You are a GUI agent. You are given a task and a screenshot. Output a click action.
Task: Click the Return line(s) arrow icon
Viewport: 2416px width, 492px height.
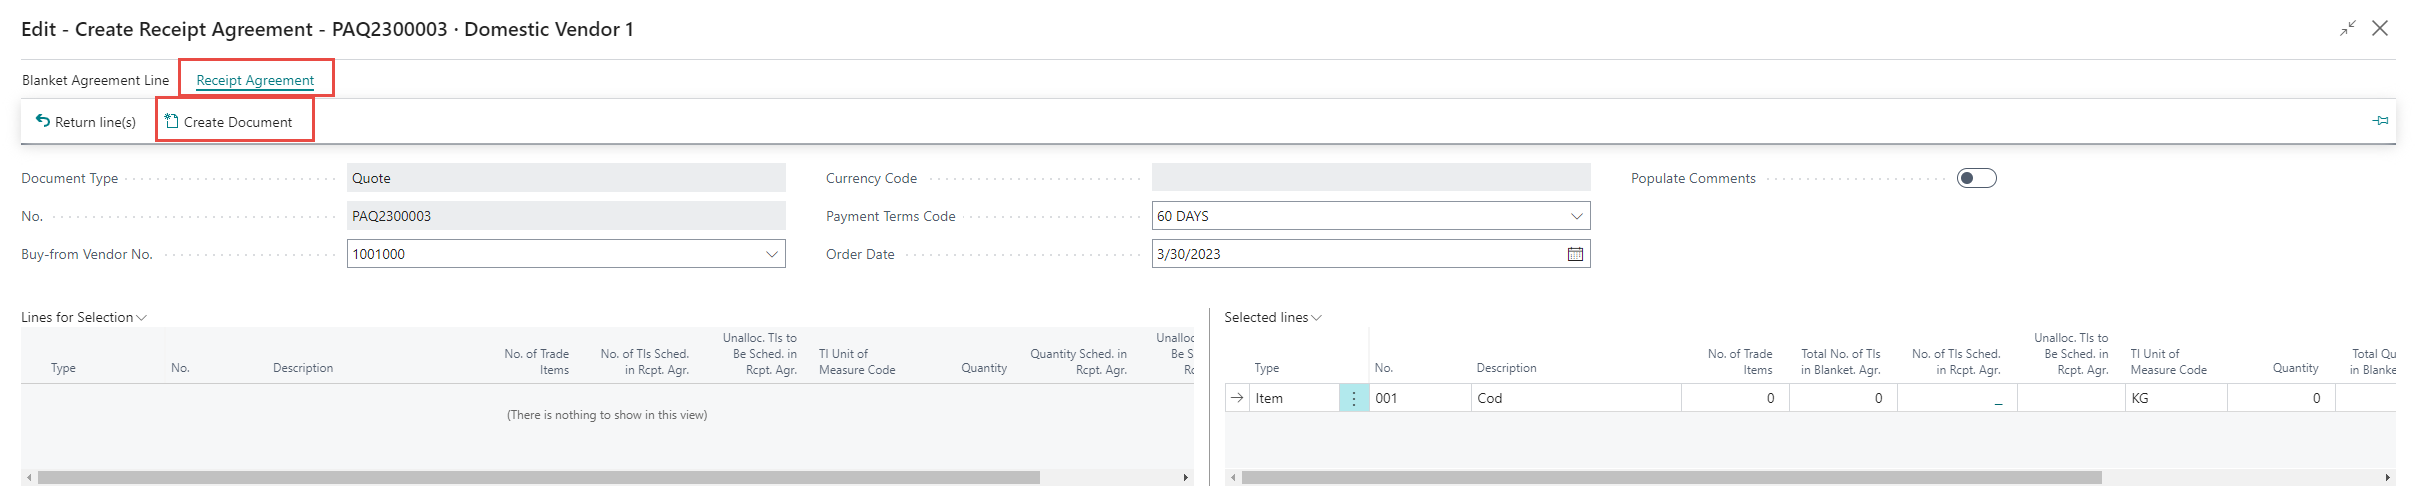pos(43,121)
